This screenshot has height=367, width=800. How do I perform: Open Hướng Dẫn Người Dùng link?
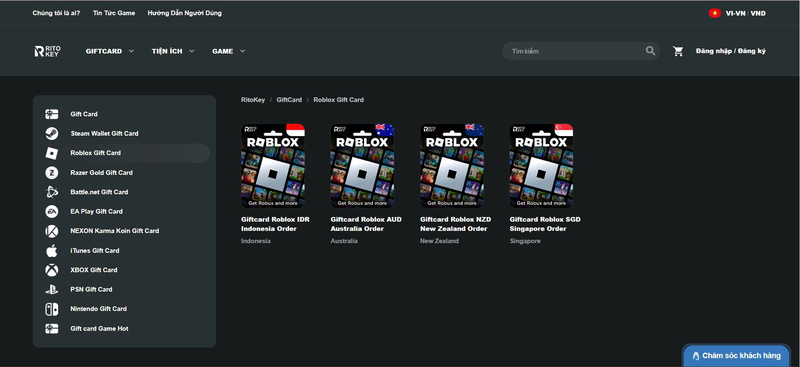185,13
